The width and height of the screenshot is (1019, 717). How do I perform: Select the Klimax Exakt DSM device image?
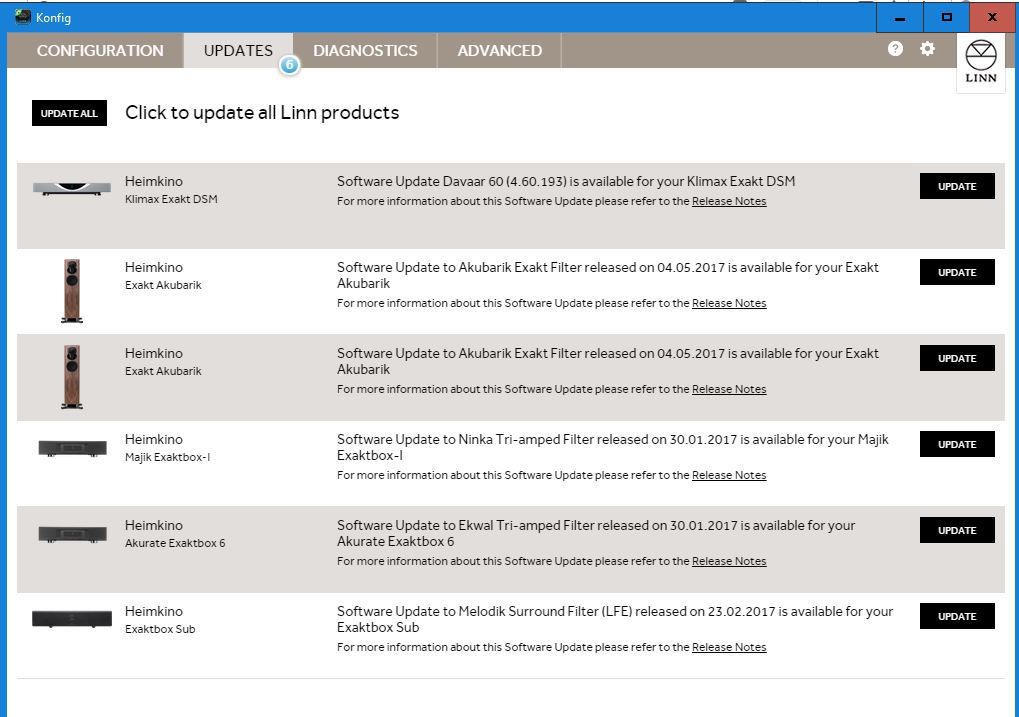pyautogui.click(x=71, y=188)
